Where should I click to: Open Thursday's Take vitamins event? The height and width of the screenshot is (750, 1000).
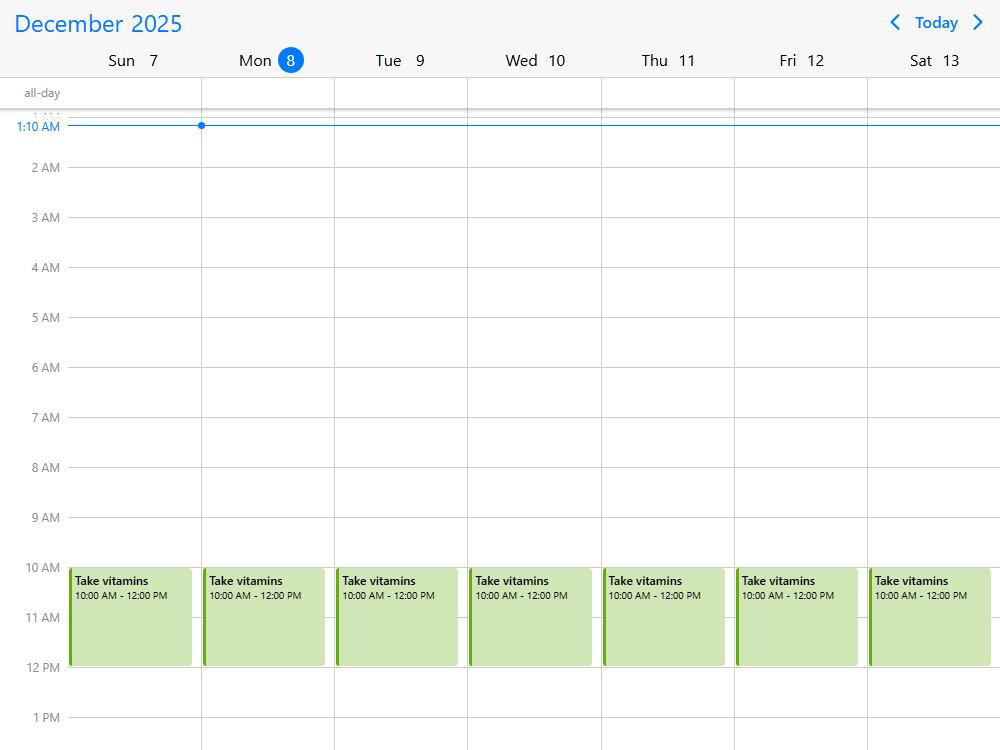coord(664,617)
